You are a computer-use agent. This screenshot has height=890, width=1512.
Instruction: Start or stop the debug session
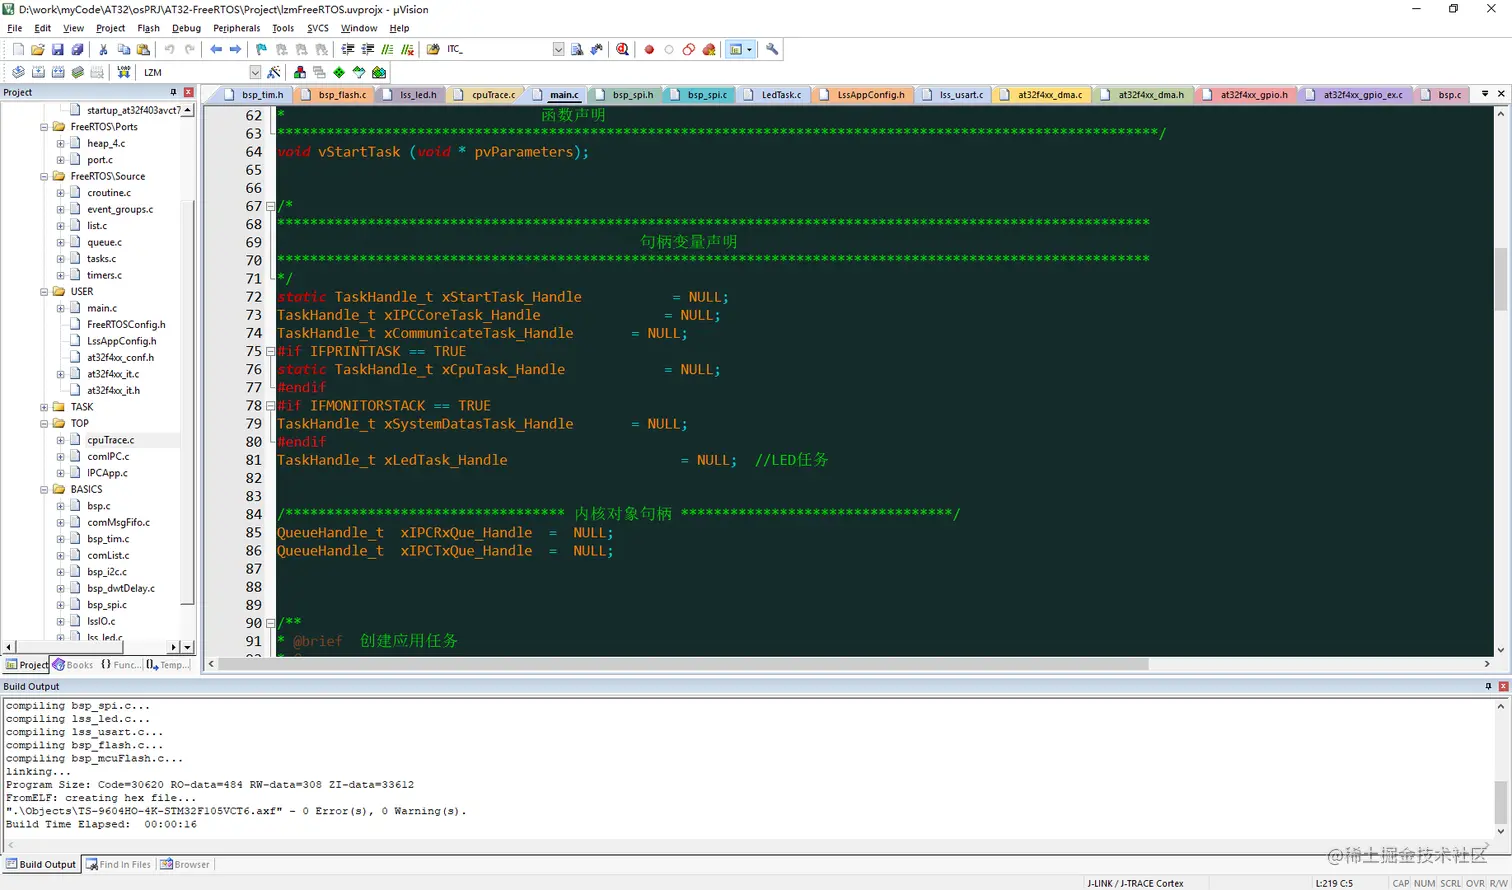click(x=622, y=49)
